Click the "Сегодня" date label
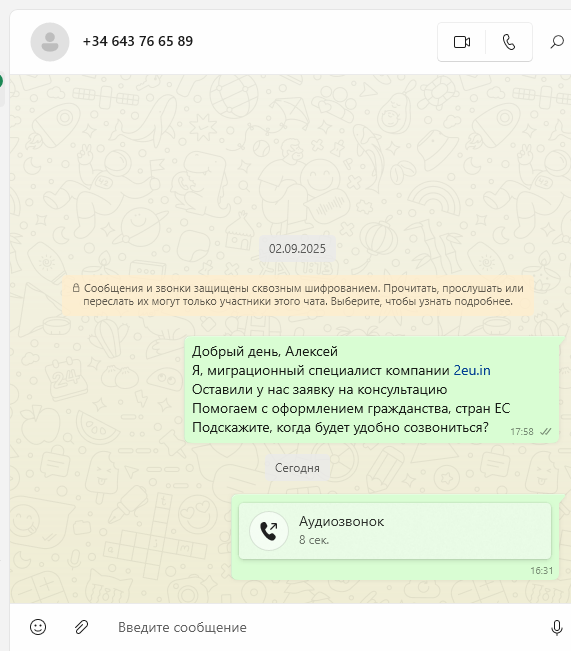 pos(297,468)
